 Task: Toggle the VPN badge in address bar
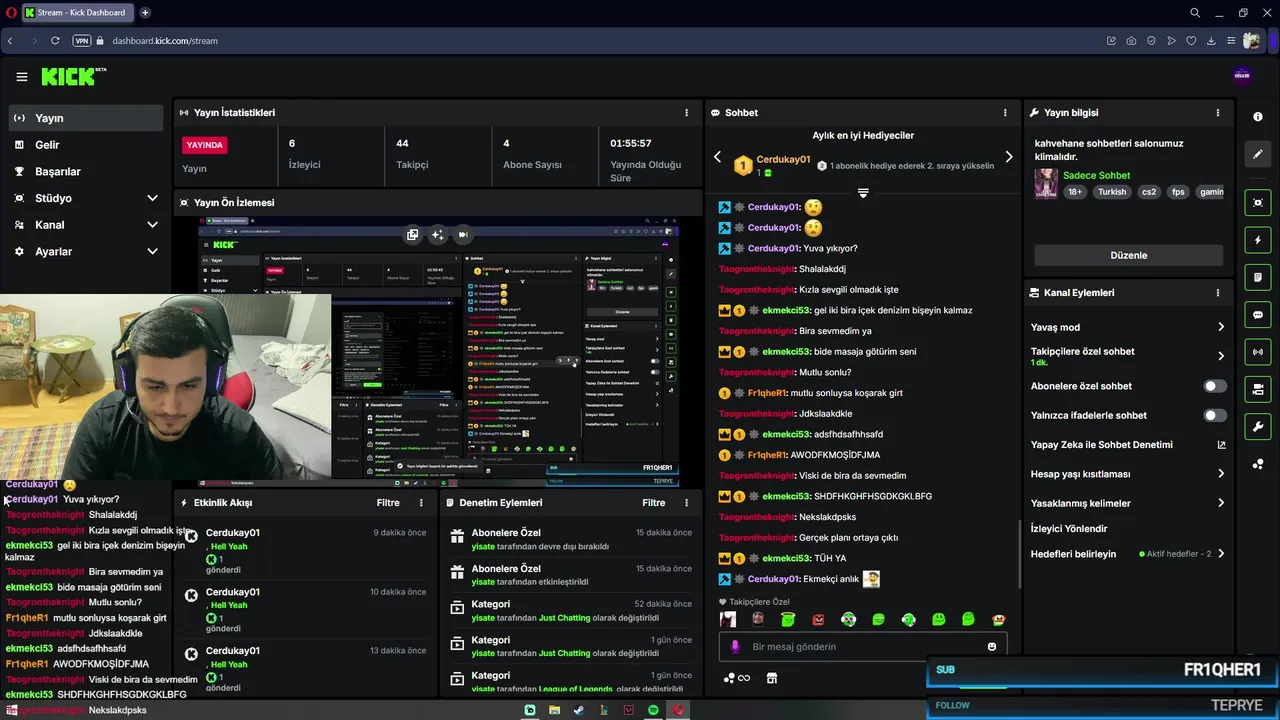pyautogui.click(x=81, y=41)
